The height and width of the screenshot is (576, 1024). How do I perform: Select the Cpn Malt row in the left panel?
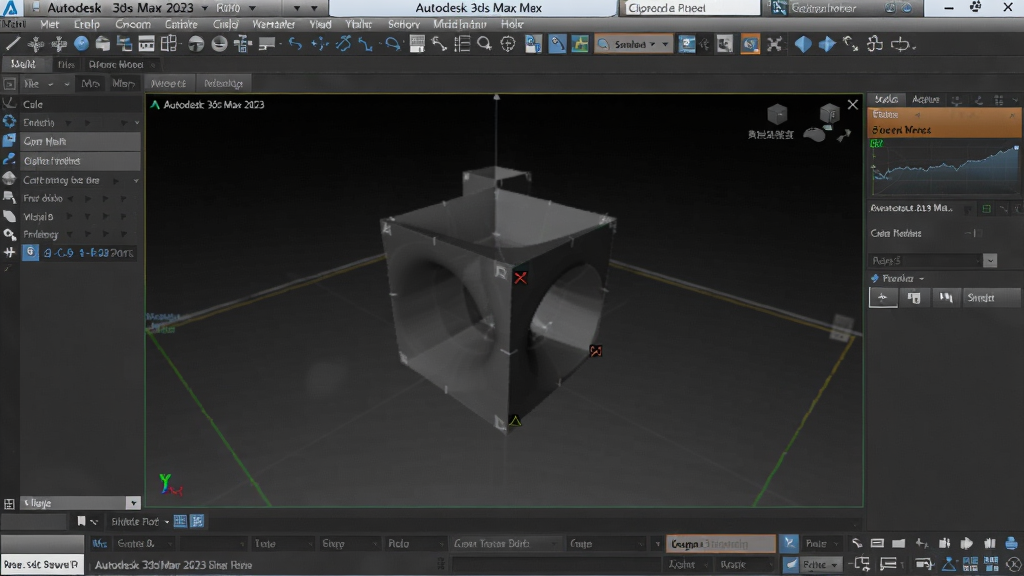pyautogui.click(x=80, y=141)
